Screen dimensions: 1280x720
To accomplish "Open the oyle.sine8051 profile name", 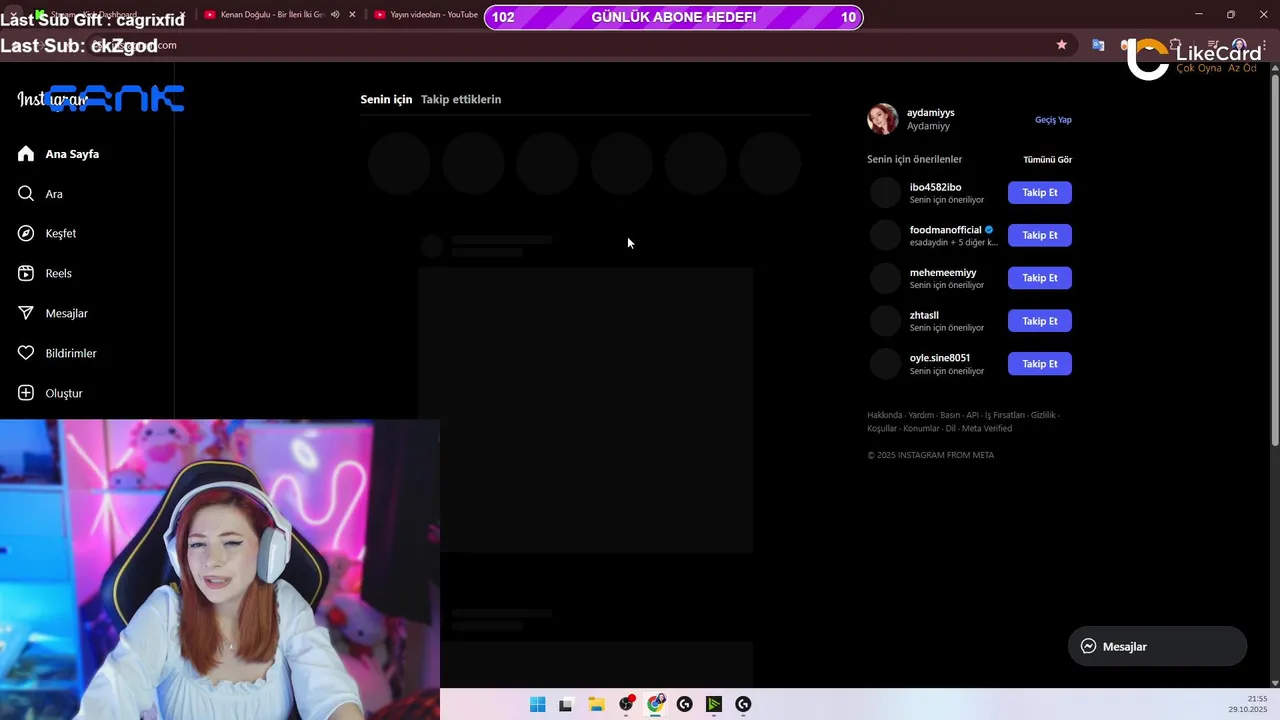I will tap(939, 358).
